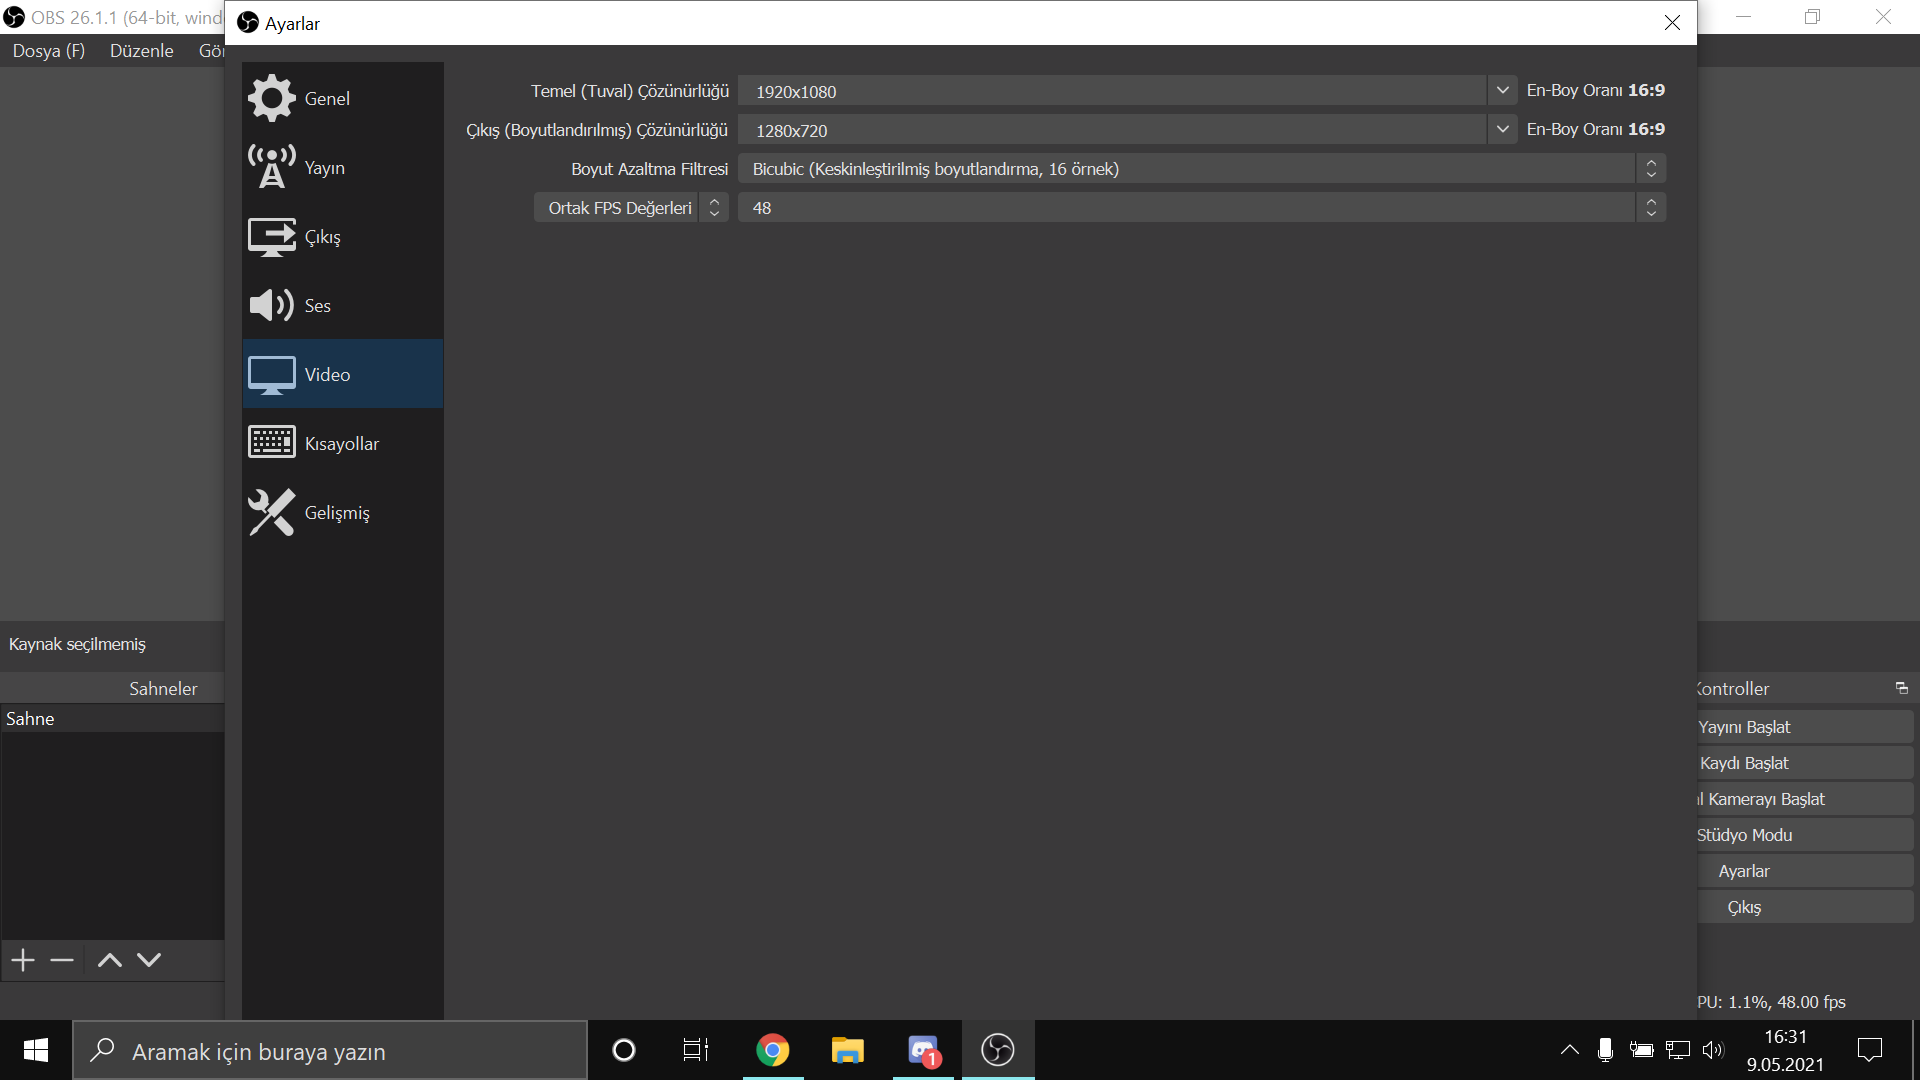Switch to the Yayın settings tab
The image size is (1920, 1080).
[x=343, y=167]
